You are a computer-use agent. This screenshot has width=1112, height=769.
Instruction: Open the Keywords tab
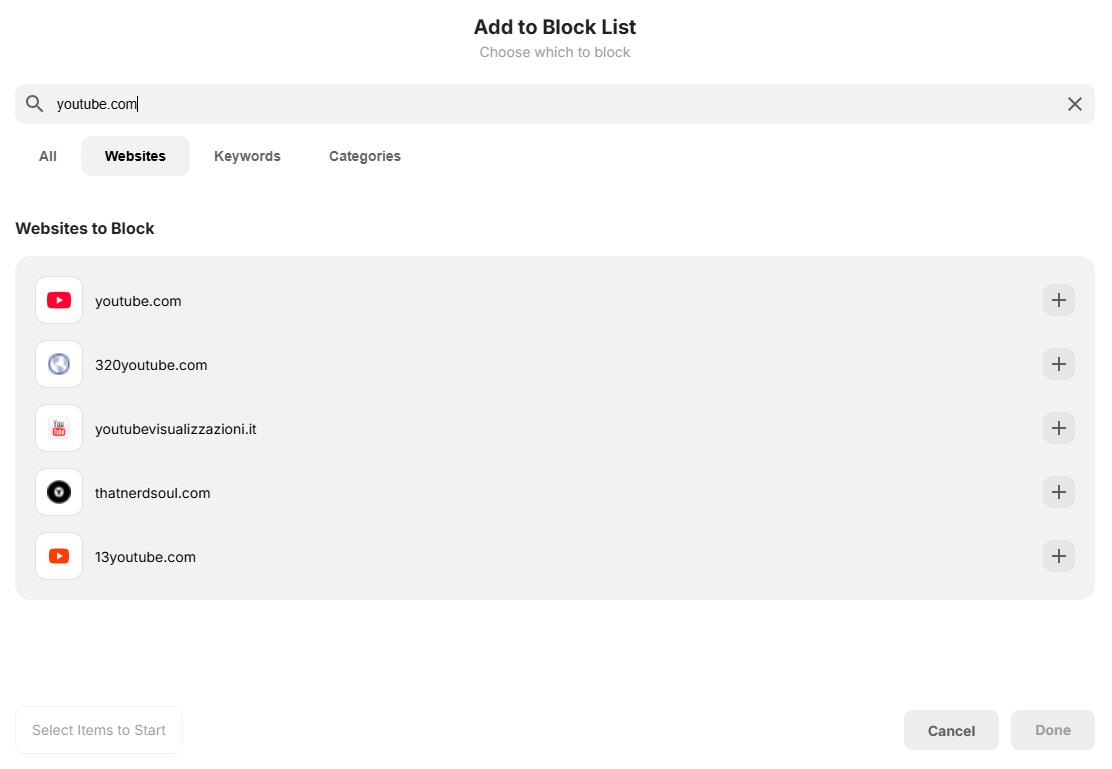(247, 156)
